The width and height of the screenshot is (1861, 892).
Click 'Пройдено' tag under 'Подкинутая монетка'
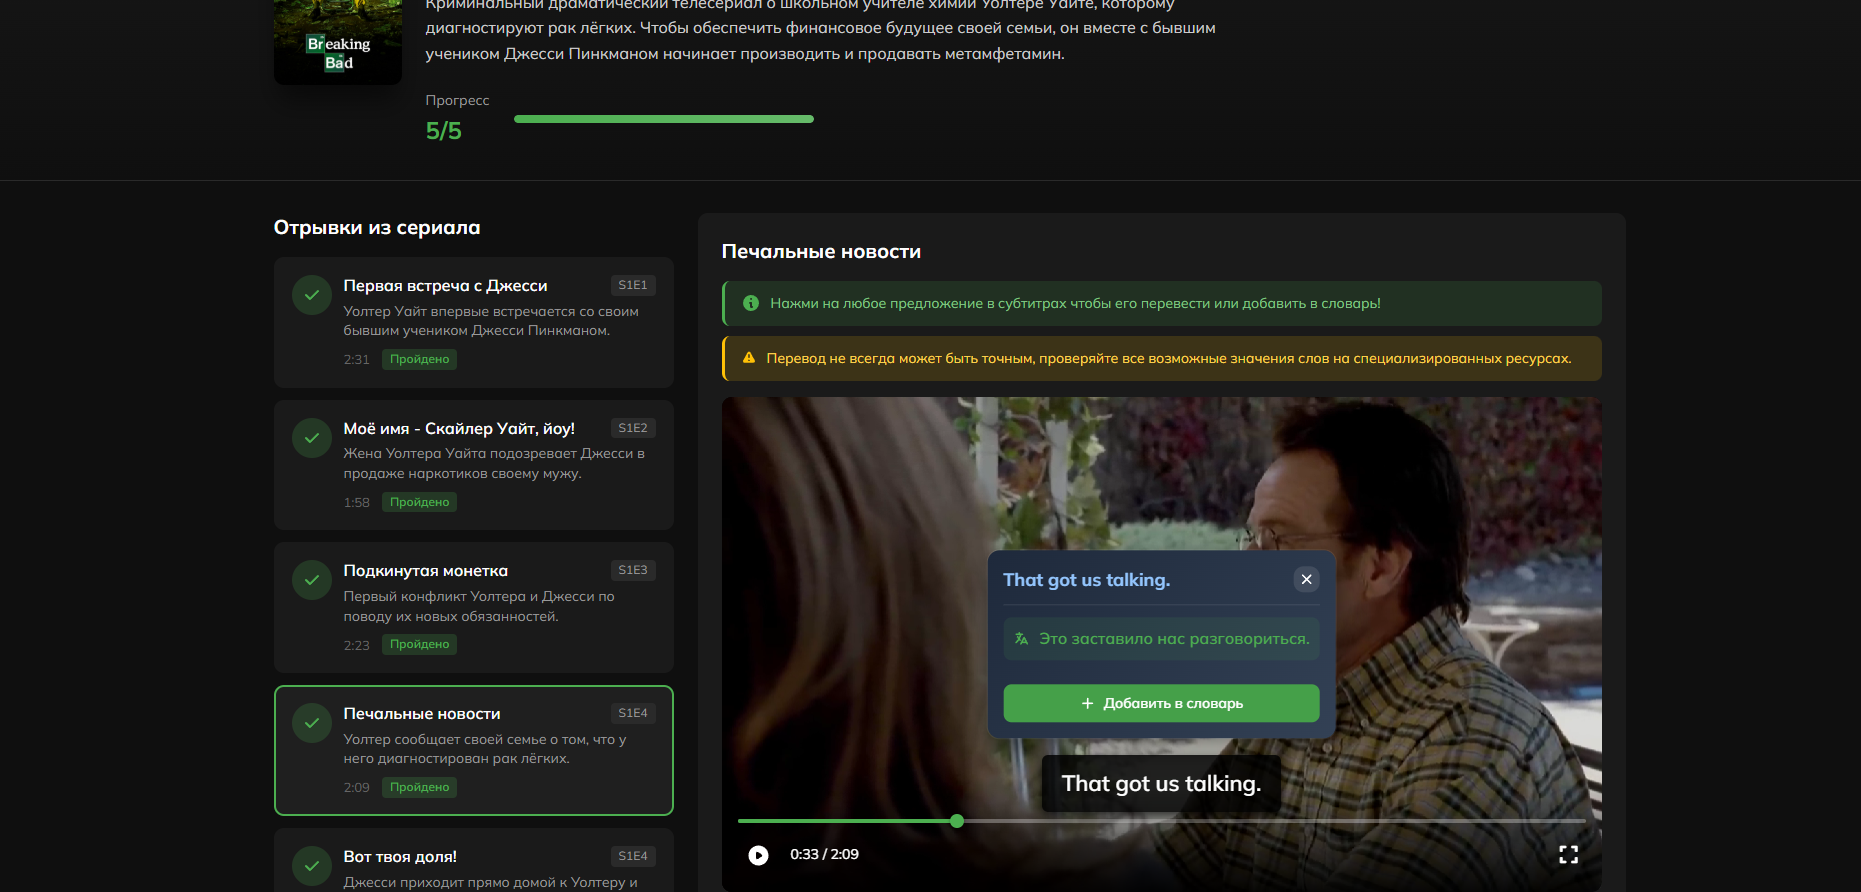pos(420,644)
